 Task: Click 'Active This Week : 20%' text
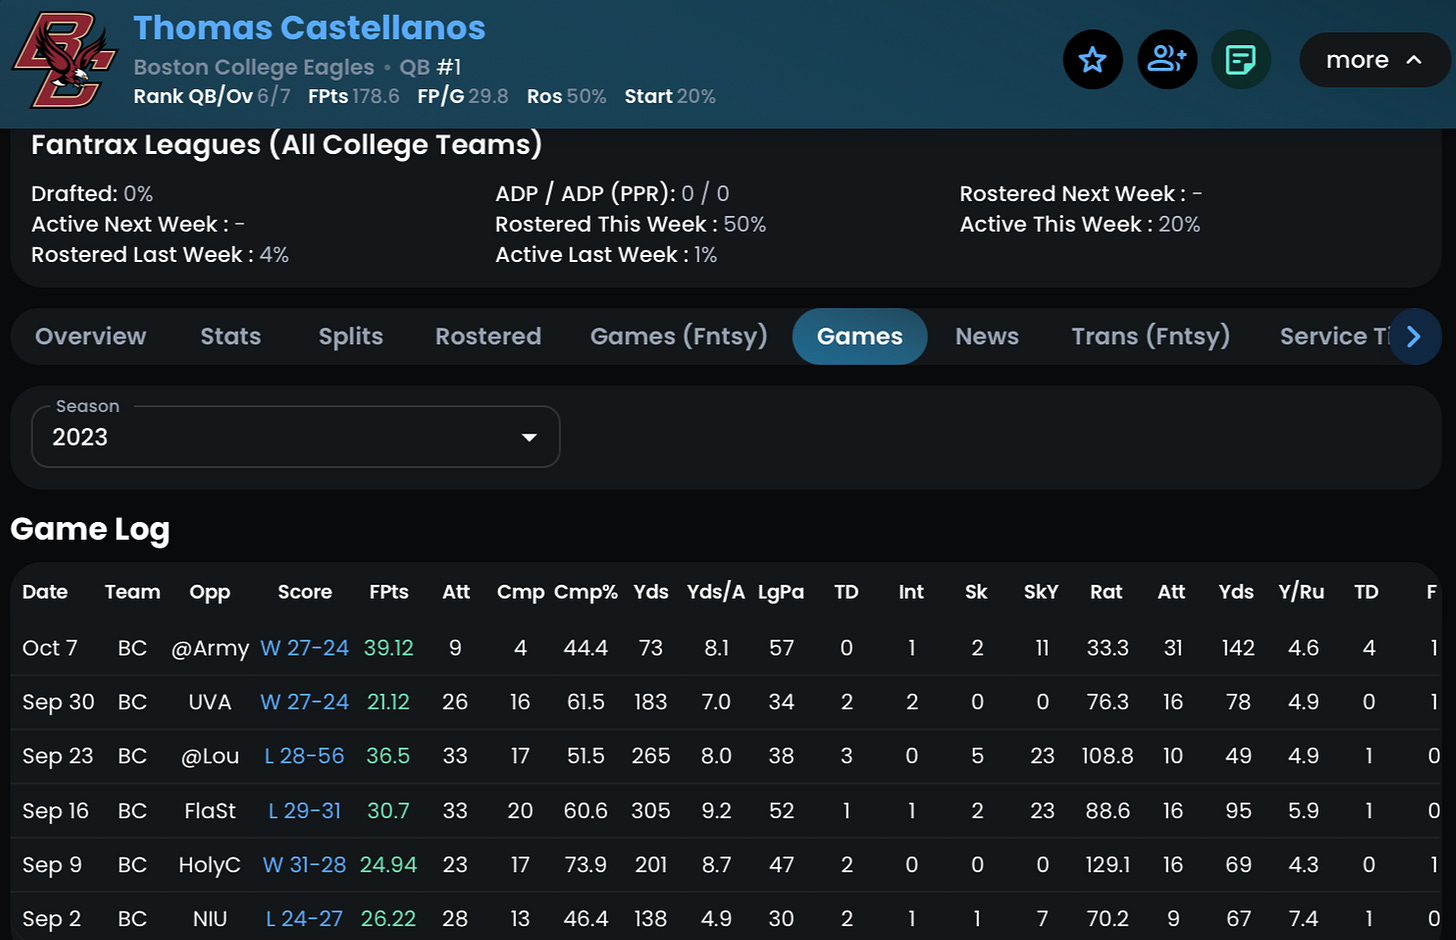[x=1080, y=224]
